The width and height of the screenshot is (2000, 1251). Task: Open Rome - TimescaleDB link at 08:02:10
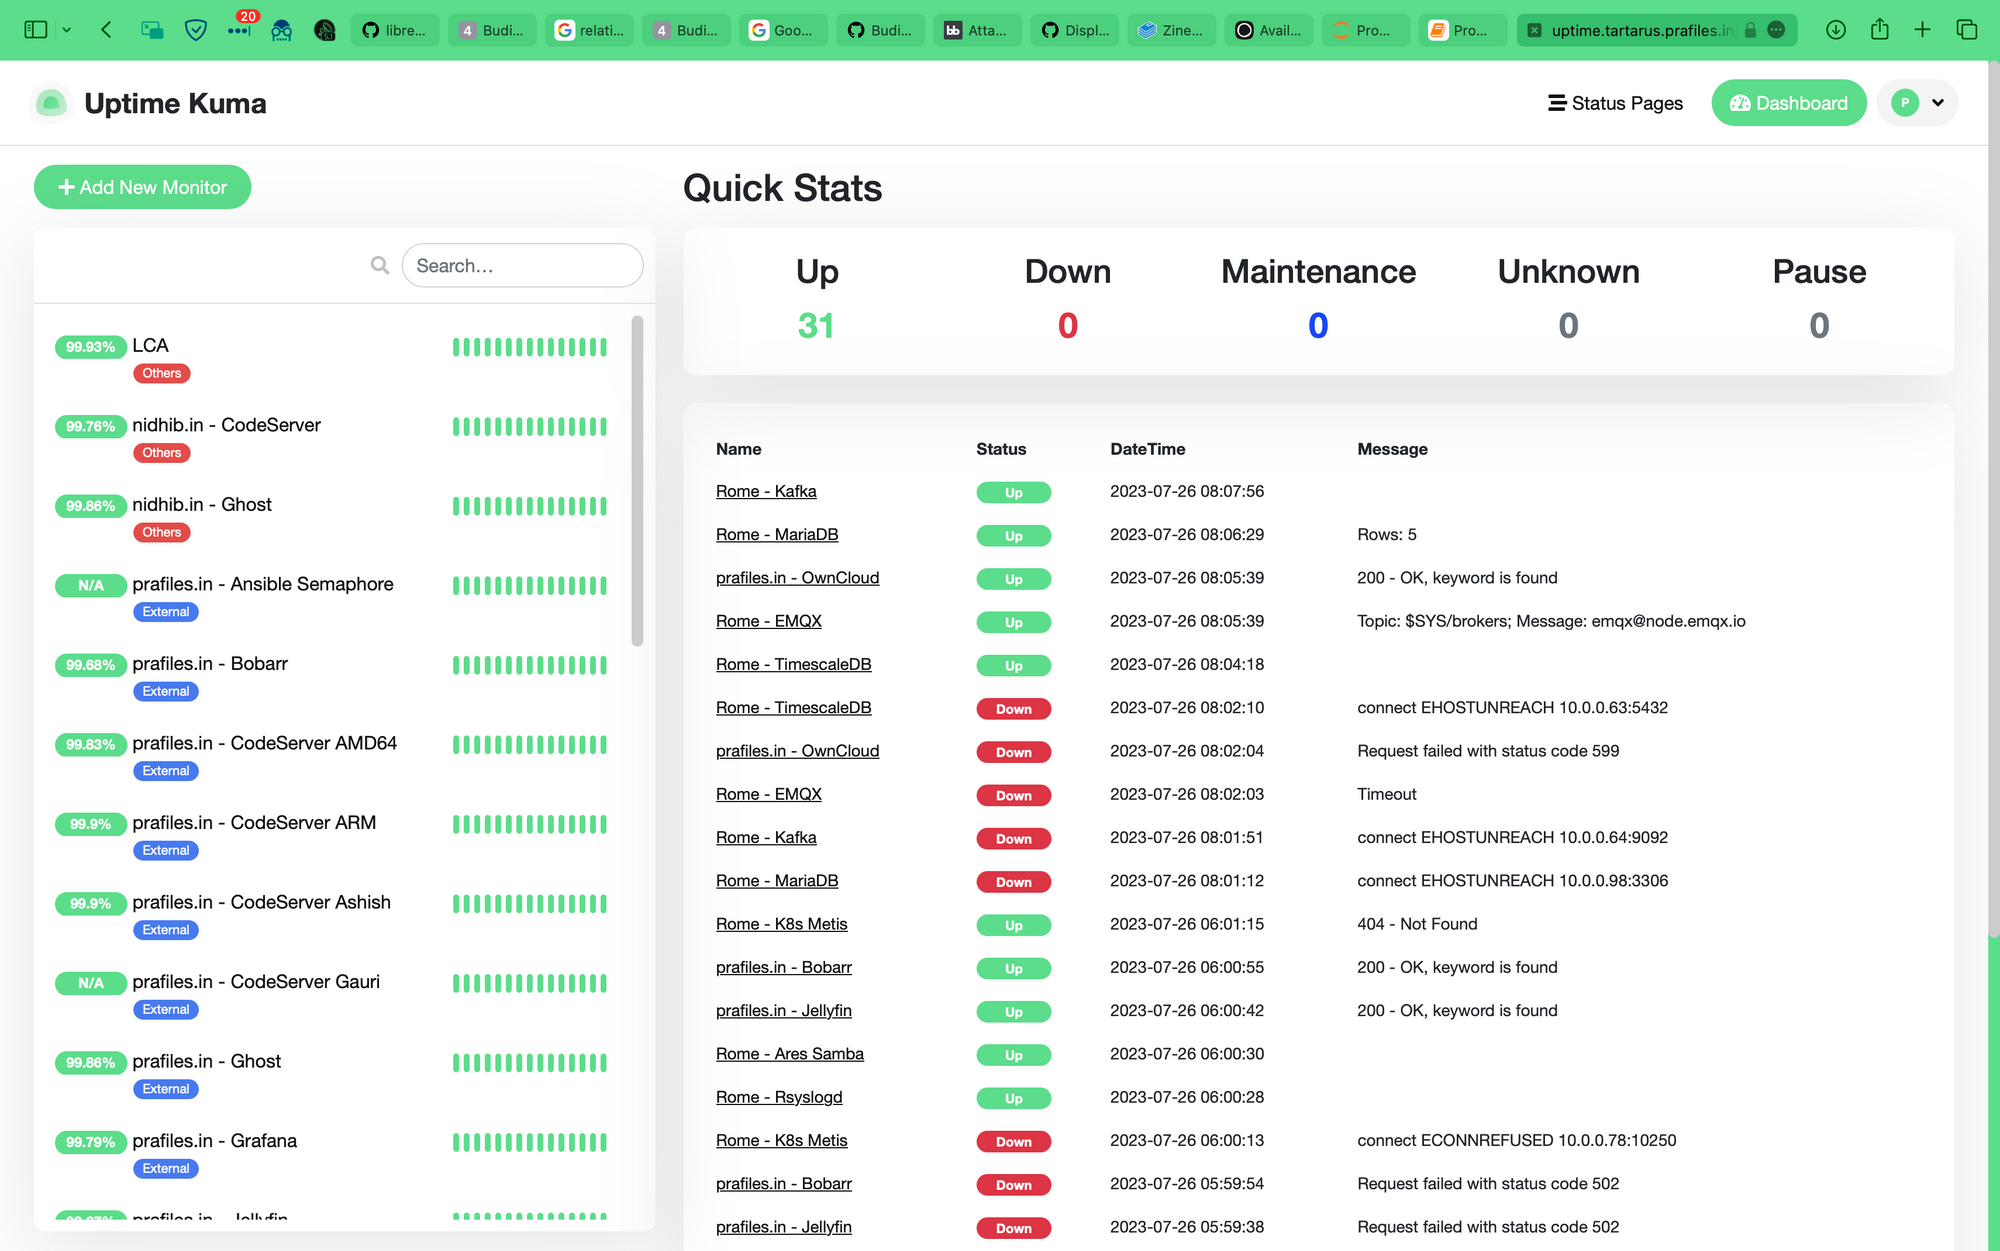[793, 708]
